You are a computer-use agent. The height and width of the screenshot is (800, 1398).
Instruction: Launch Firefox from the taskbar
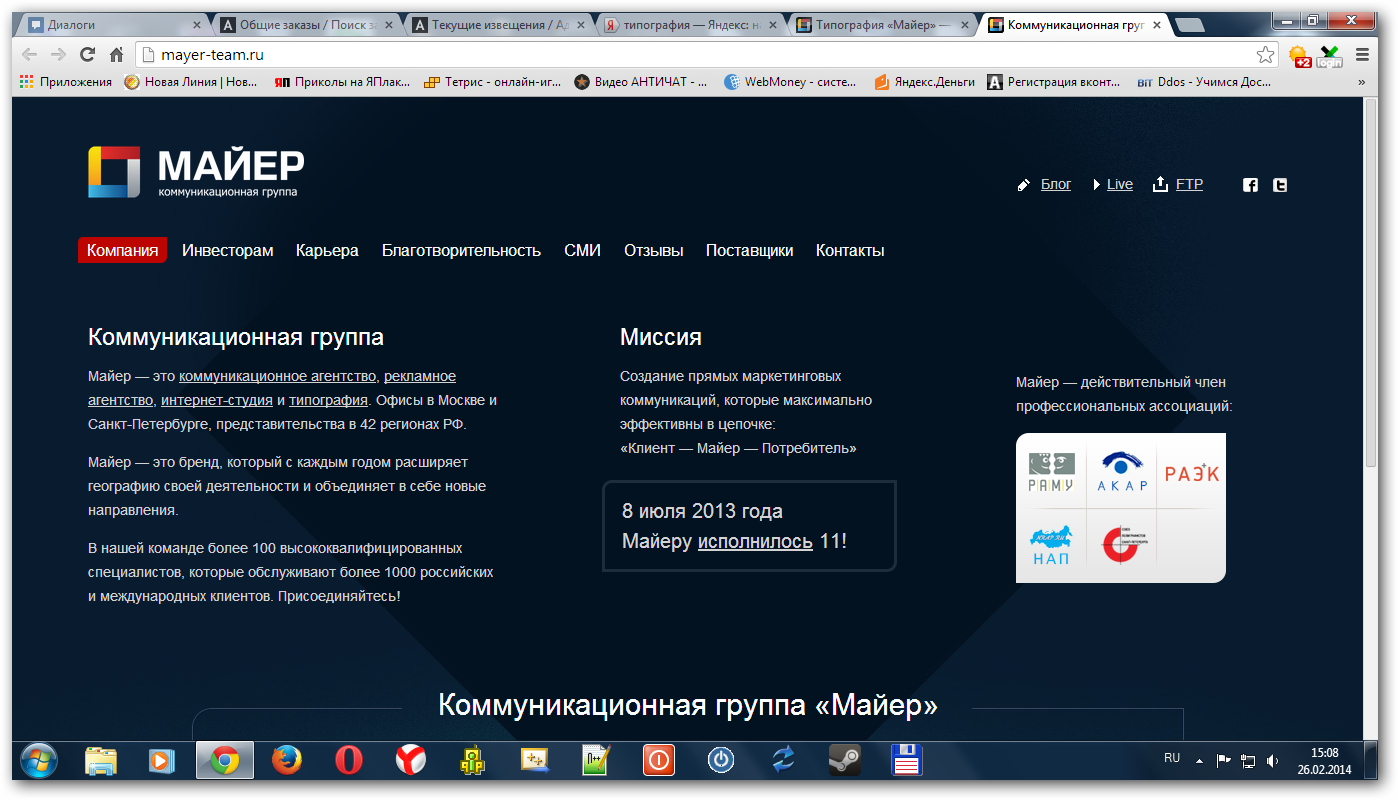286,760
